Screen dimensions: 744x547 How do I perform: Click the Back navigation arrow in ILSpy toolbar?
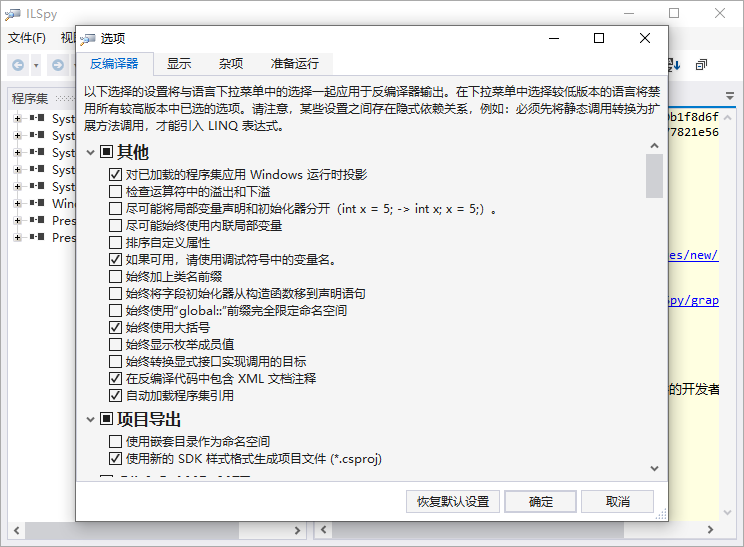(18, 65)
